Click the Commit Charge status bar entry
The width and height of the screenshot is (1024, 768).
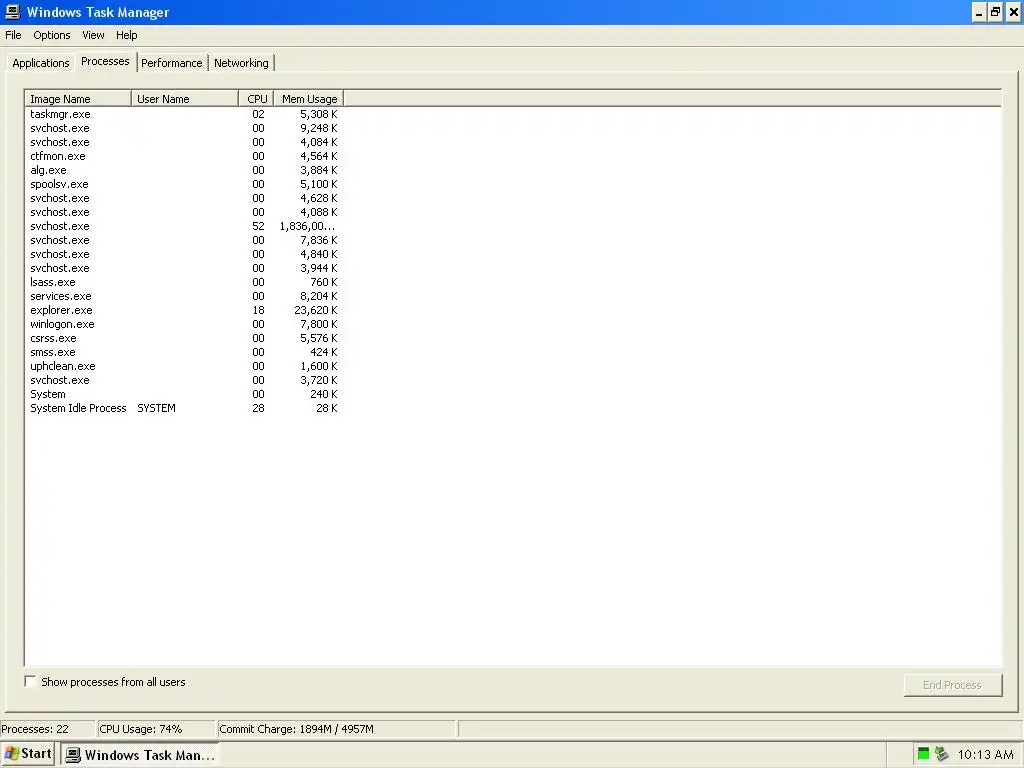click(x=336, y=729)
